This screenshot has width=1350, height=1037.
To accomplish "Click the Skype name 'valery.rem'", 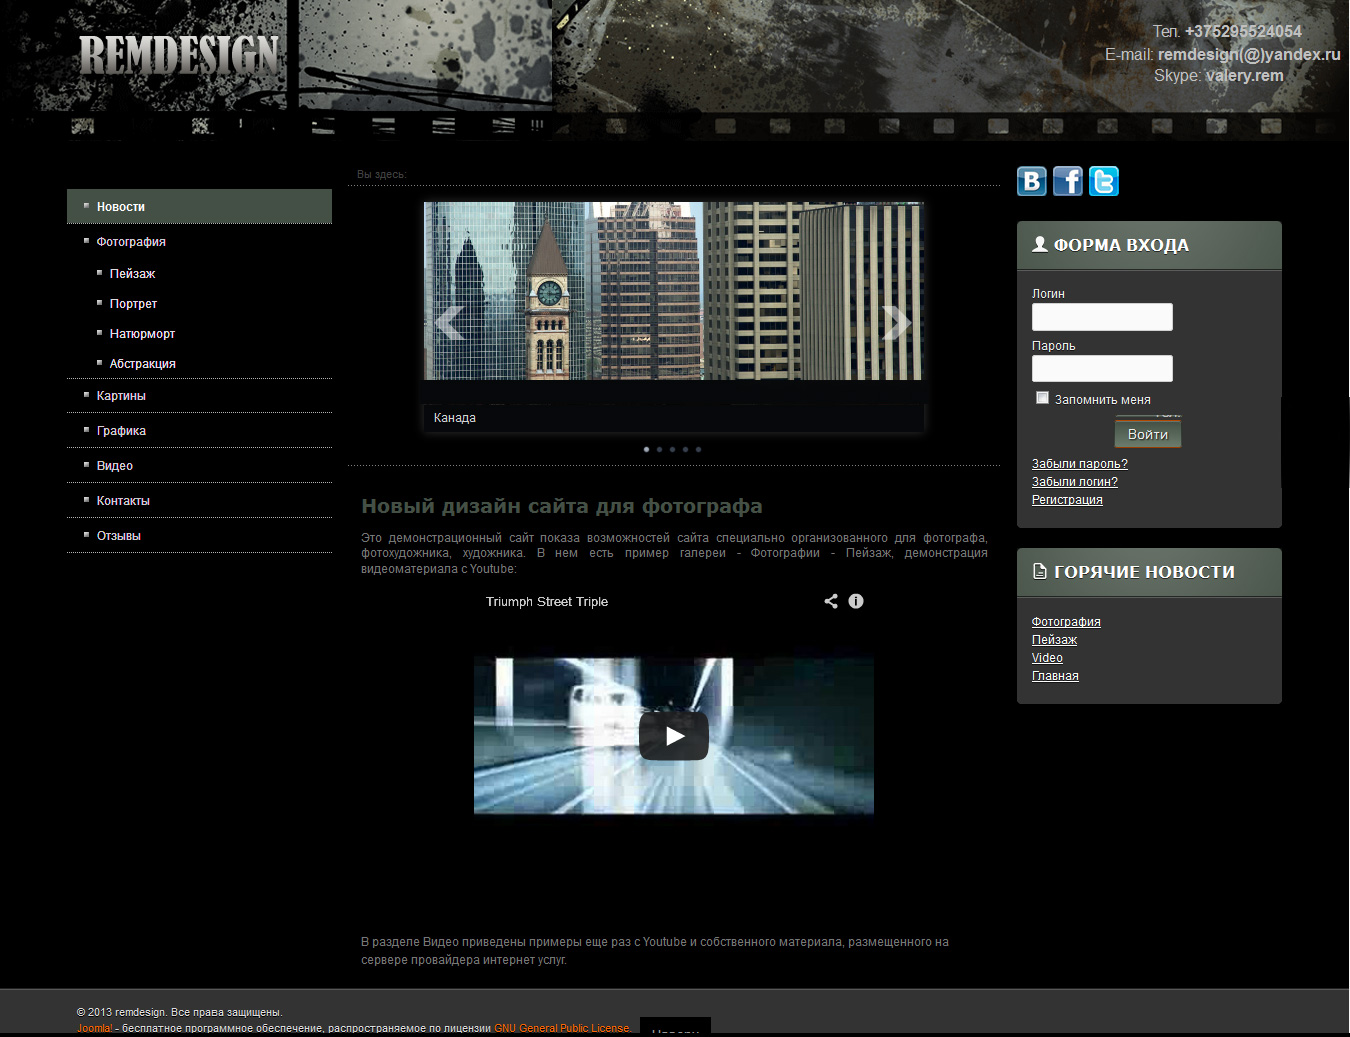I will 1245,75.
